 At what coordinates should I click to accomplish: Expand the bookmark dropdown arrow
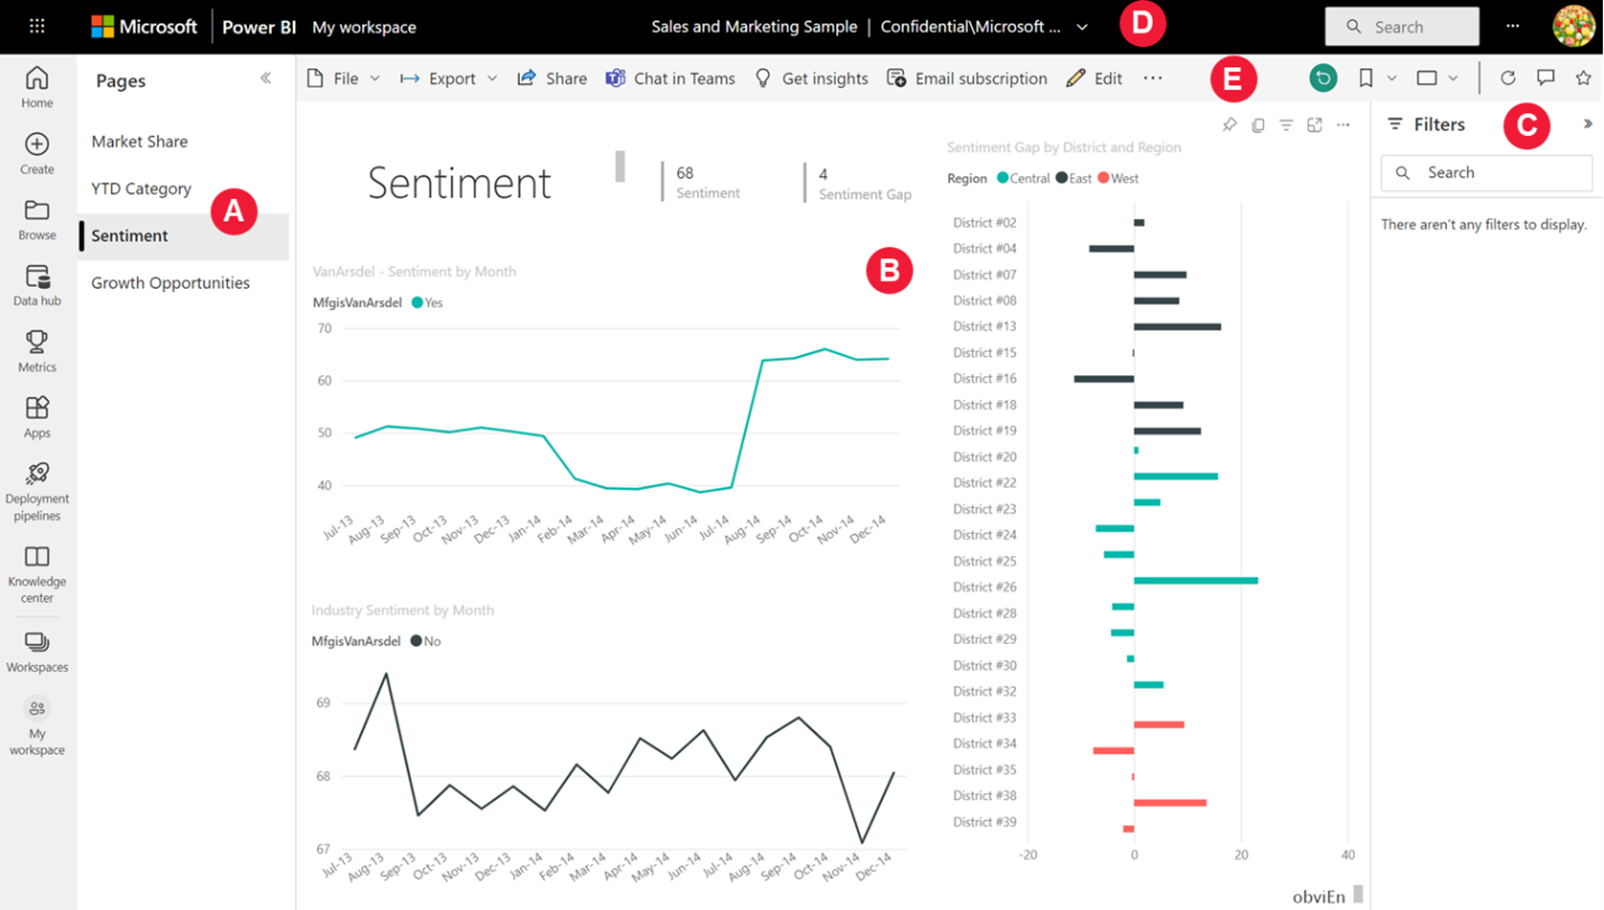tap(1392, 78)
